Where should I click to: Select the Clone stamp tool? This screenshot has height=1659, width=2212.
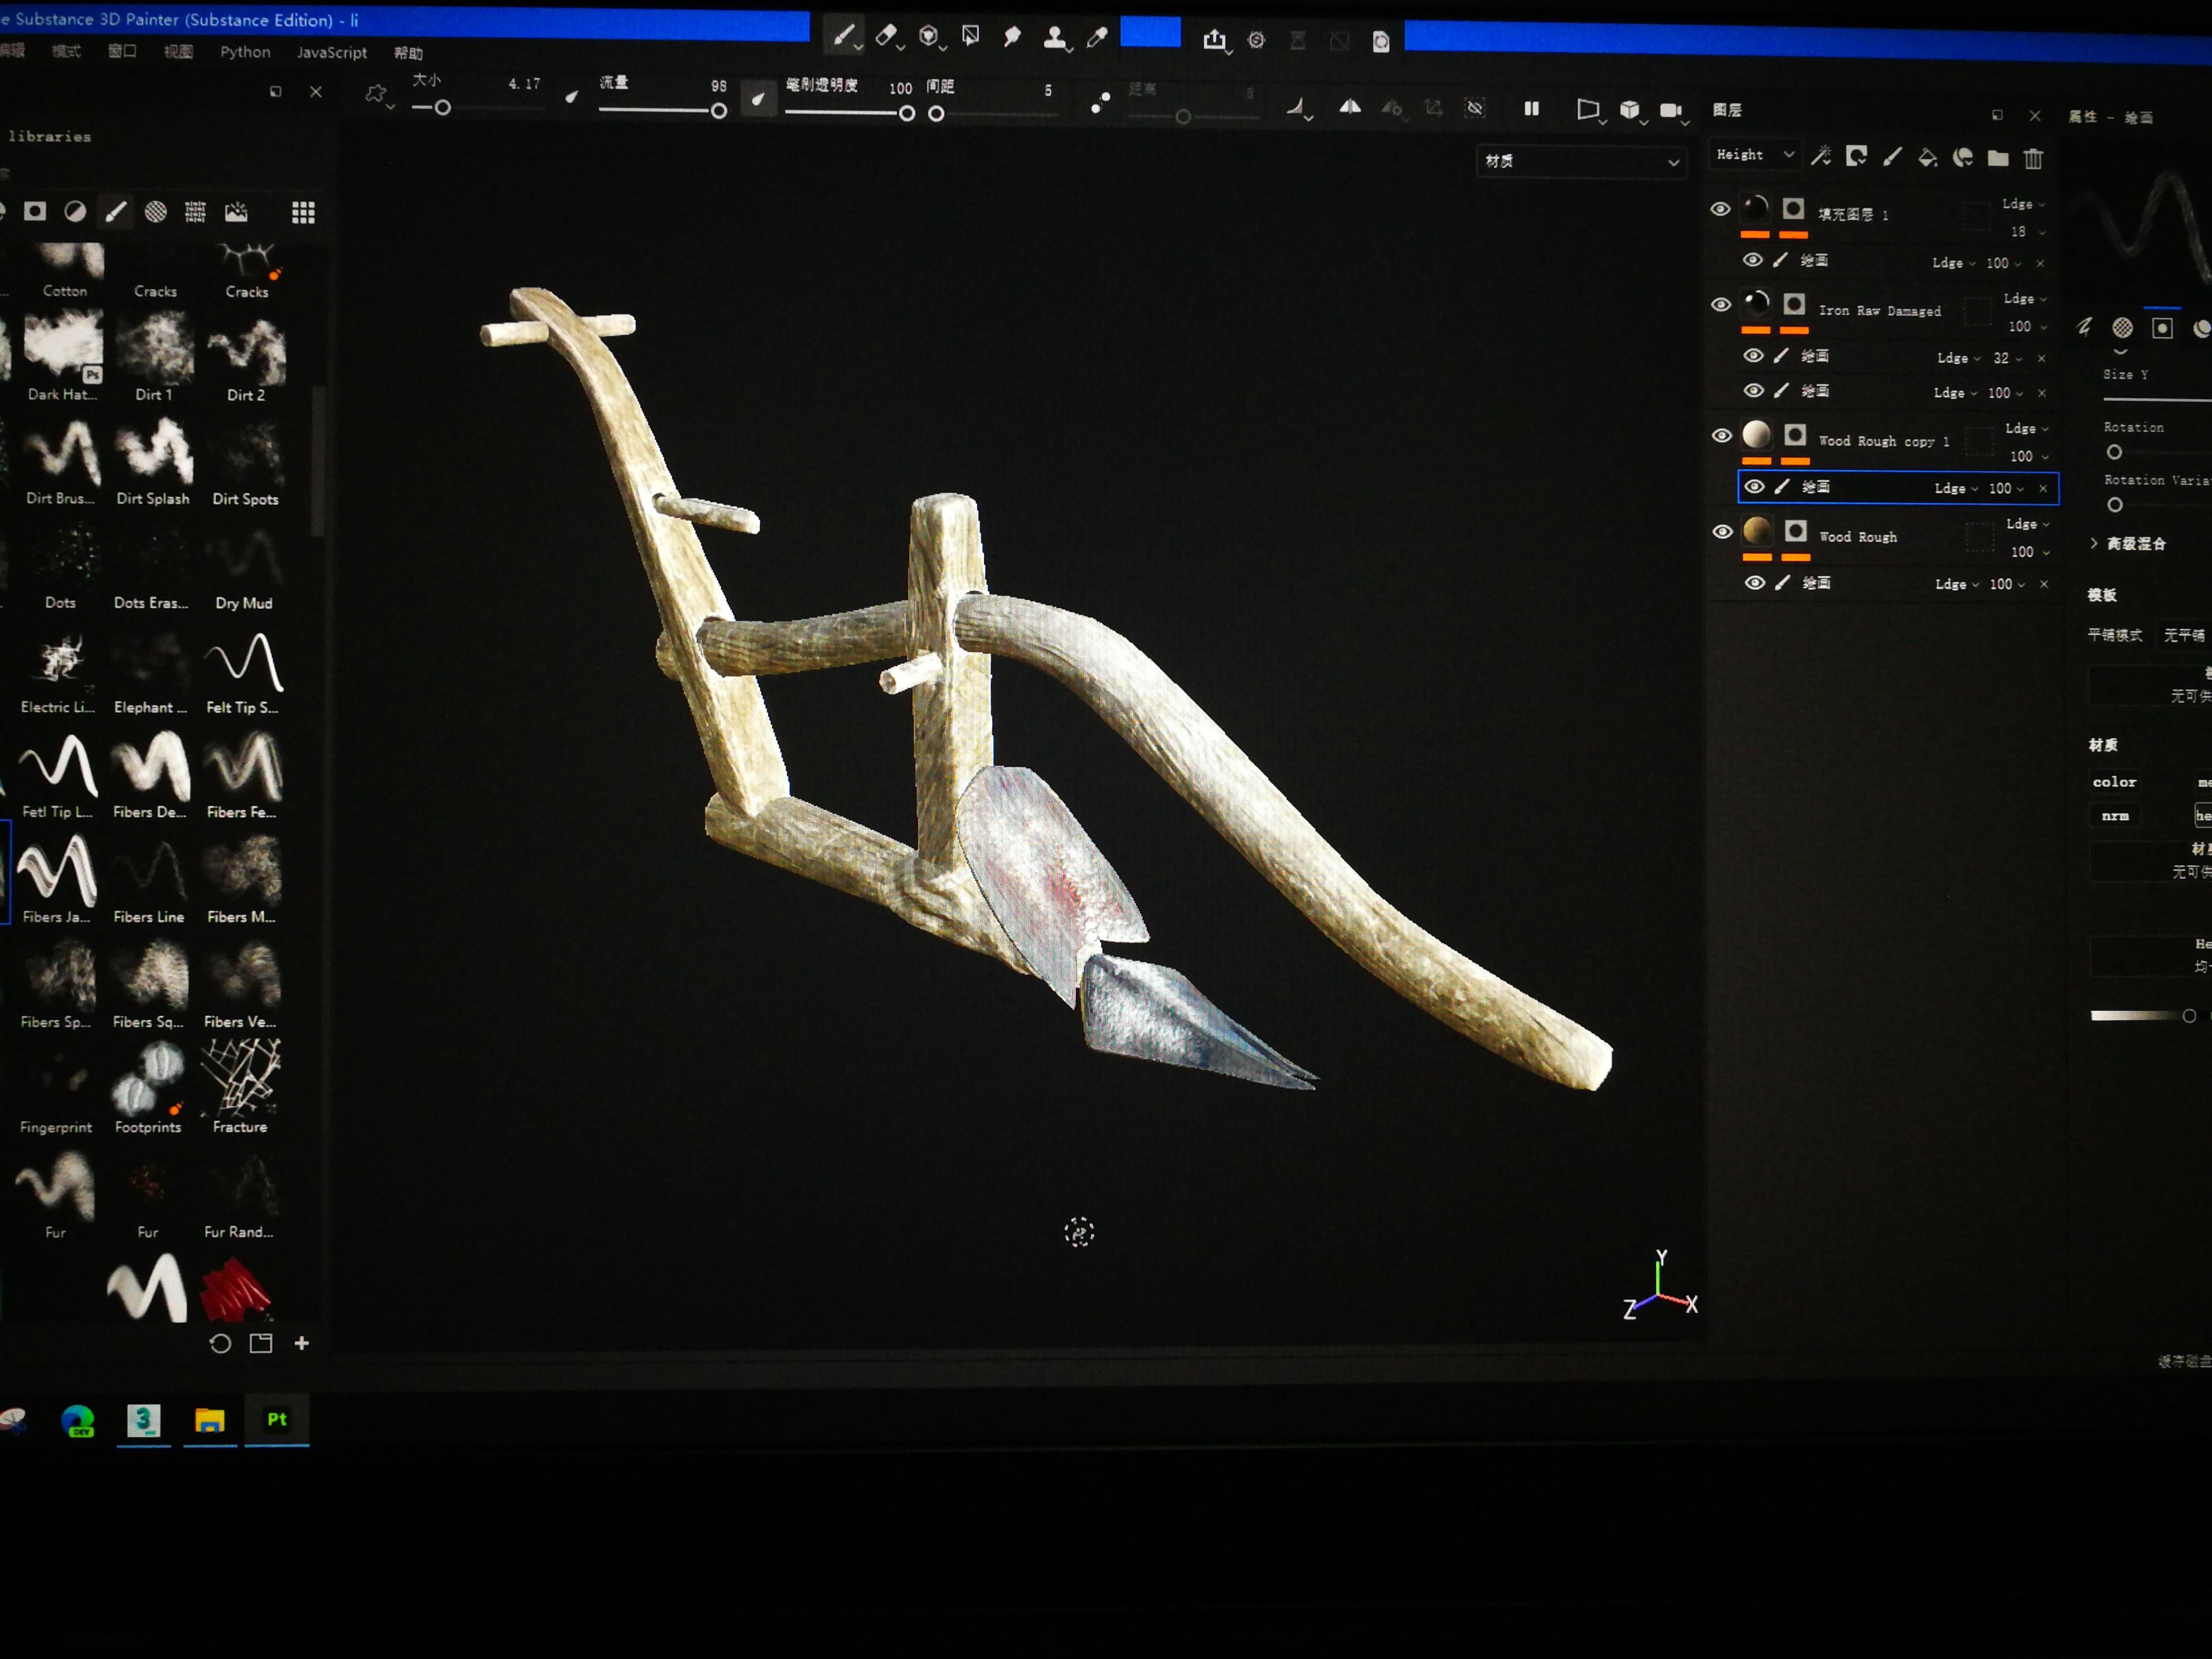1054,38
